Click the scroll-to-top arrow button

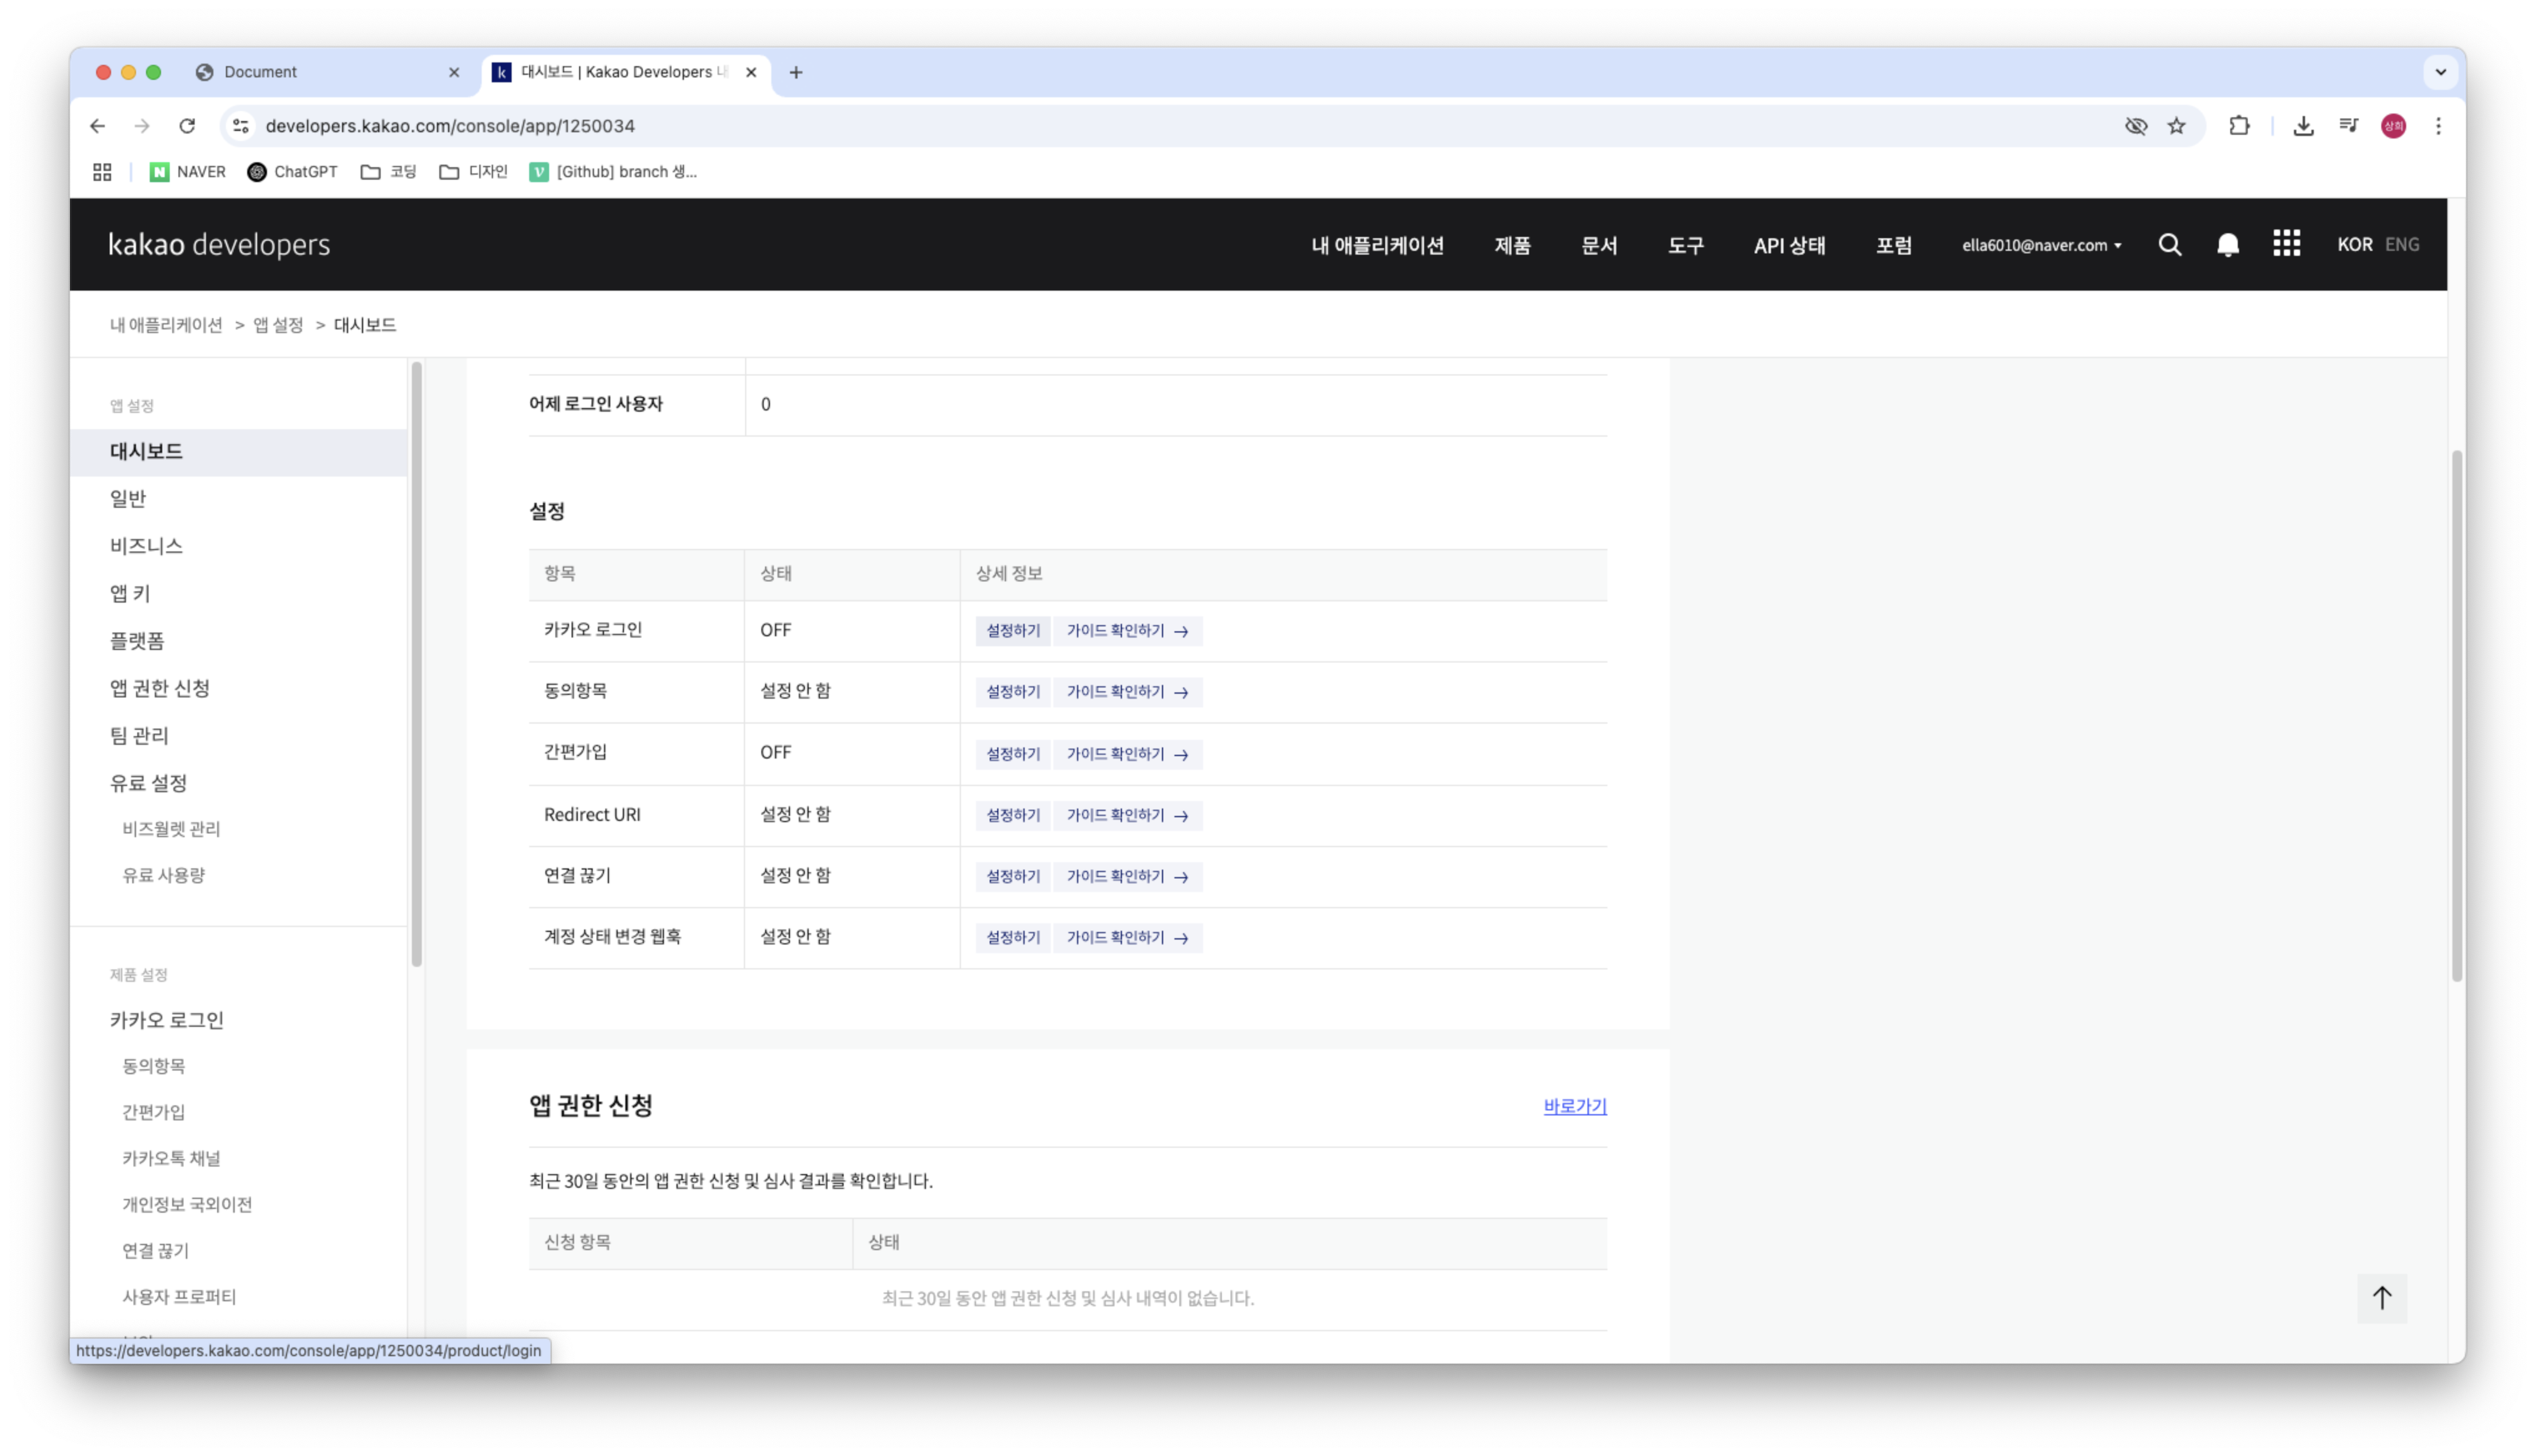point(2382,1298)
